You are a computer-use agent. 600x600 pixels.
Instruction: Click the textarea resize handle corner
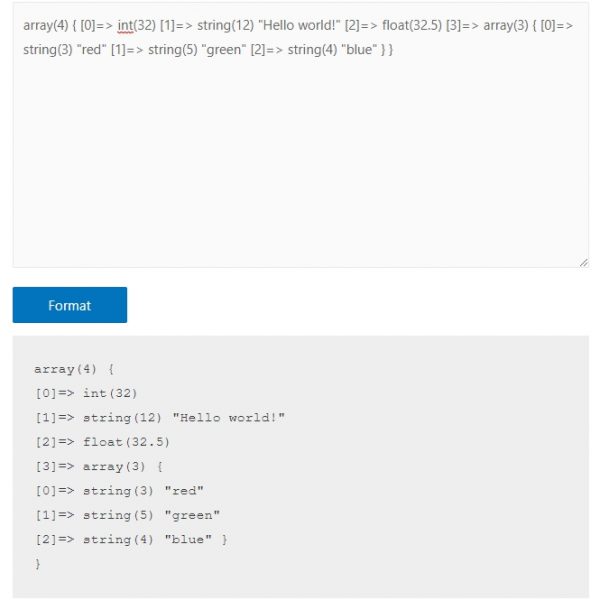[582, 261]
